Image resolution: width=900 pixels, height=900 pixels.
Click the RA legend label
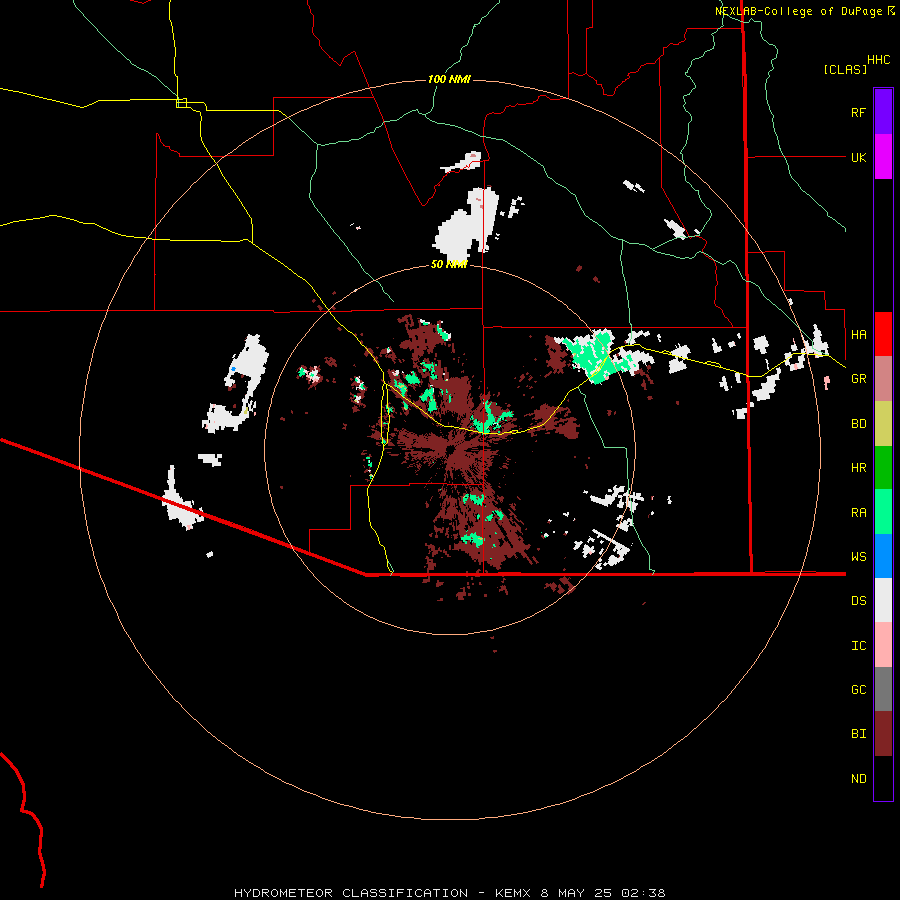coord(858,513)
